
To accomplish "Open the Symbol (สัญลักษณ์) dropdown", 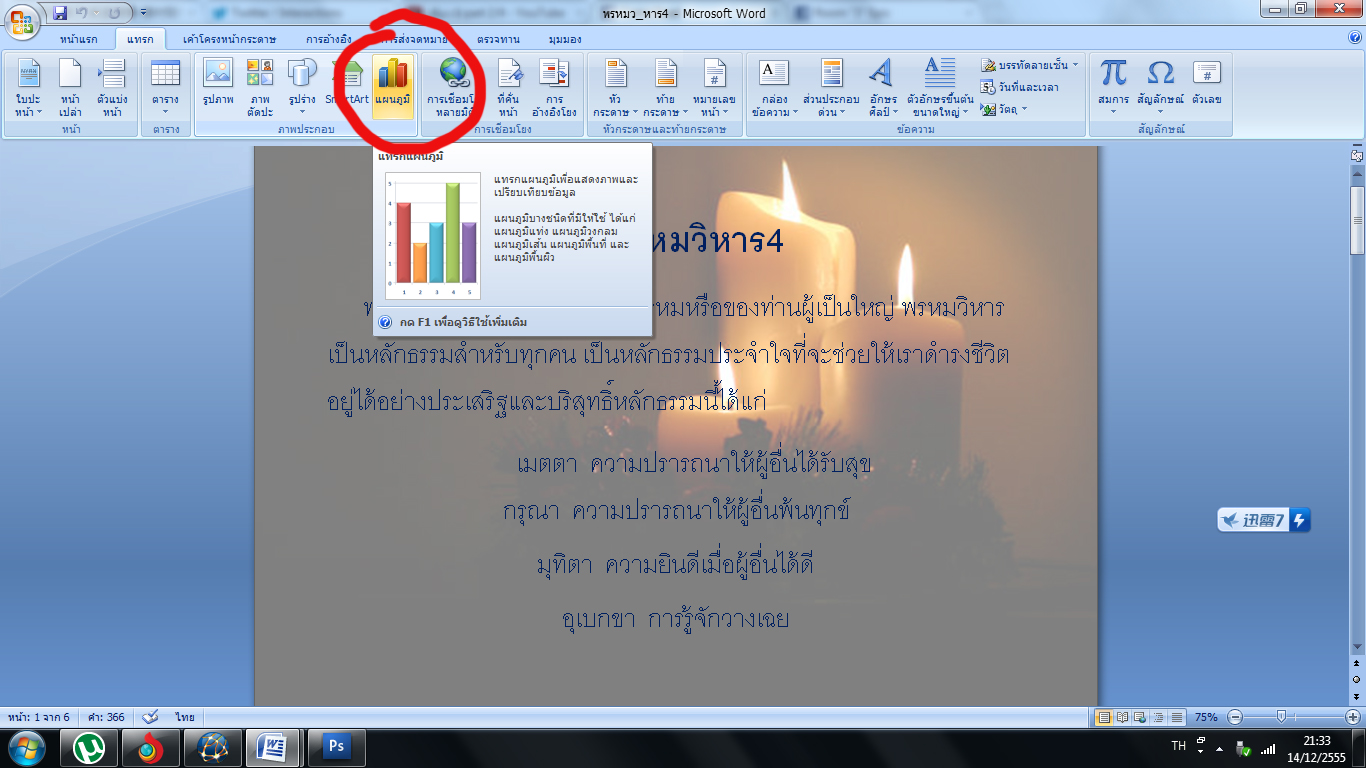I will coord(1160,87).
